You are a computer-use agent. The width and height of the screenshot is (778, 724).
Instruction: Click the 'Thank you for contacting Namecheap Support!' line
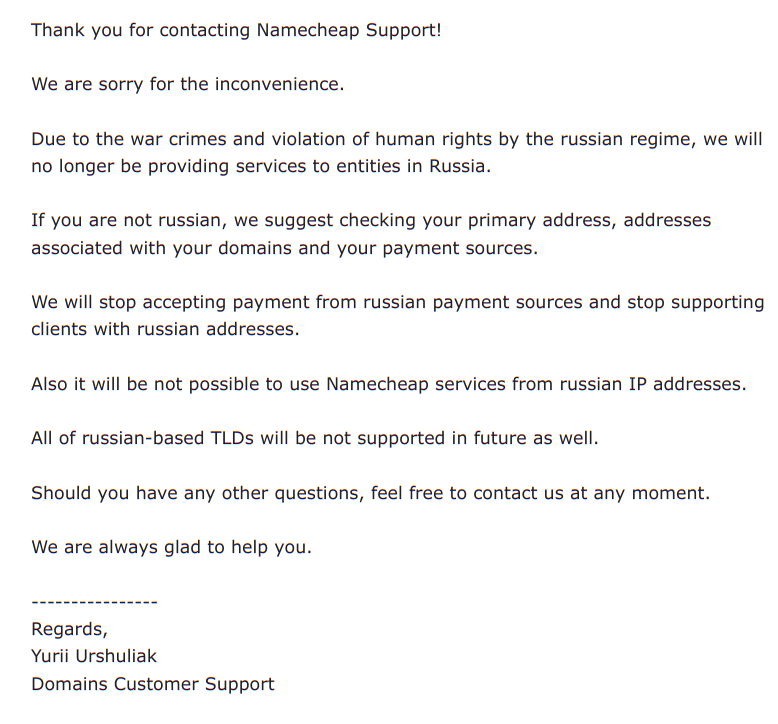click(236, 30)
